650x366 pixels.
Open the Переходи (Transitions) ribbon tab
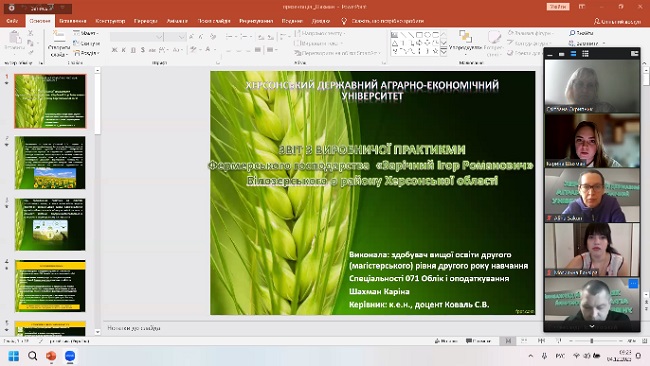click(x=146, y=21)
